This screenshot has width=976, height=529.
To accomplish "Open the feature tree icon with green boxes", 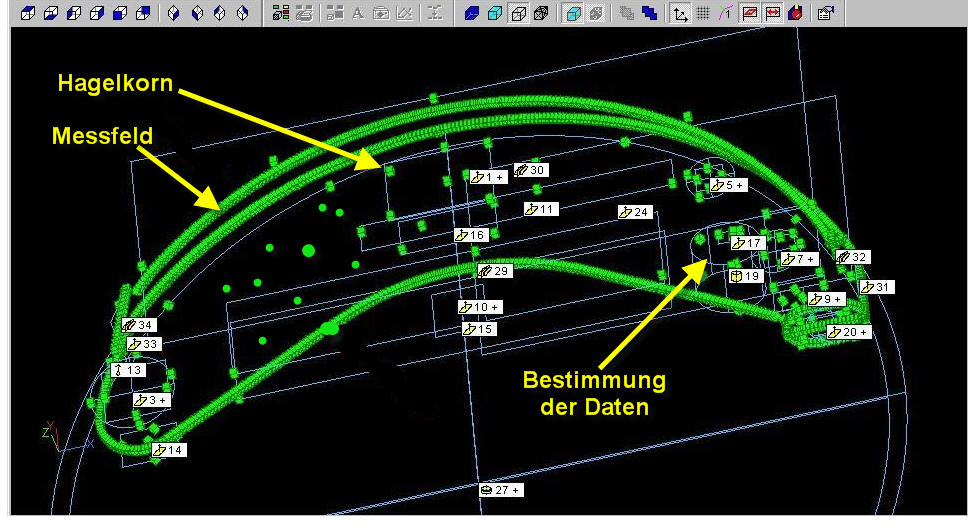I will click(280, 13).
